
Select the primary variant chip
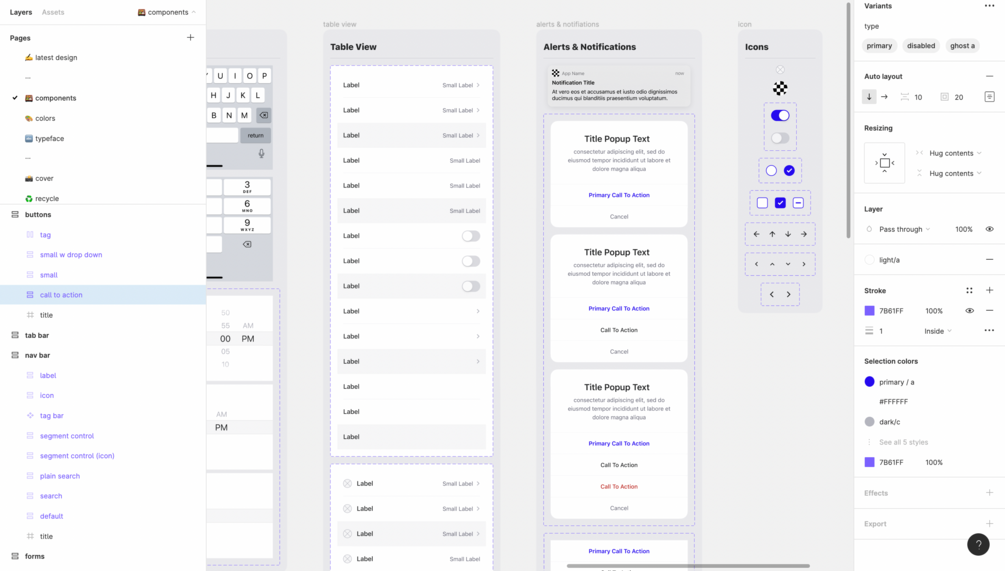[x=879, y=46]
